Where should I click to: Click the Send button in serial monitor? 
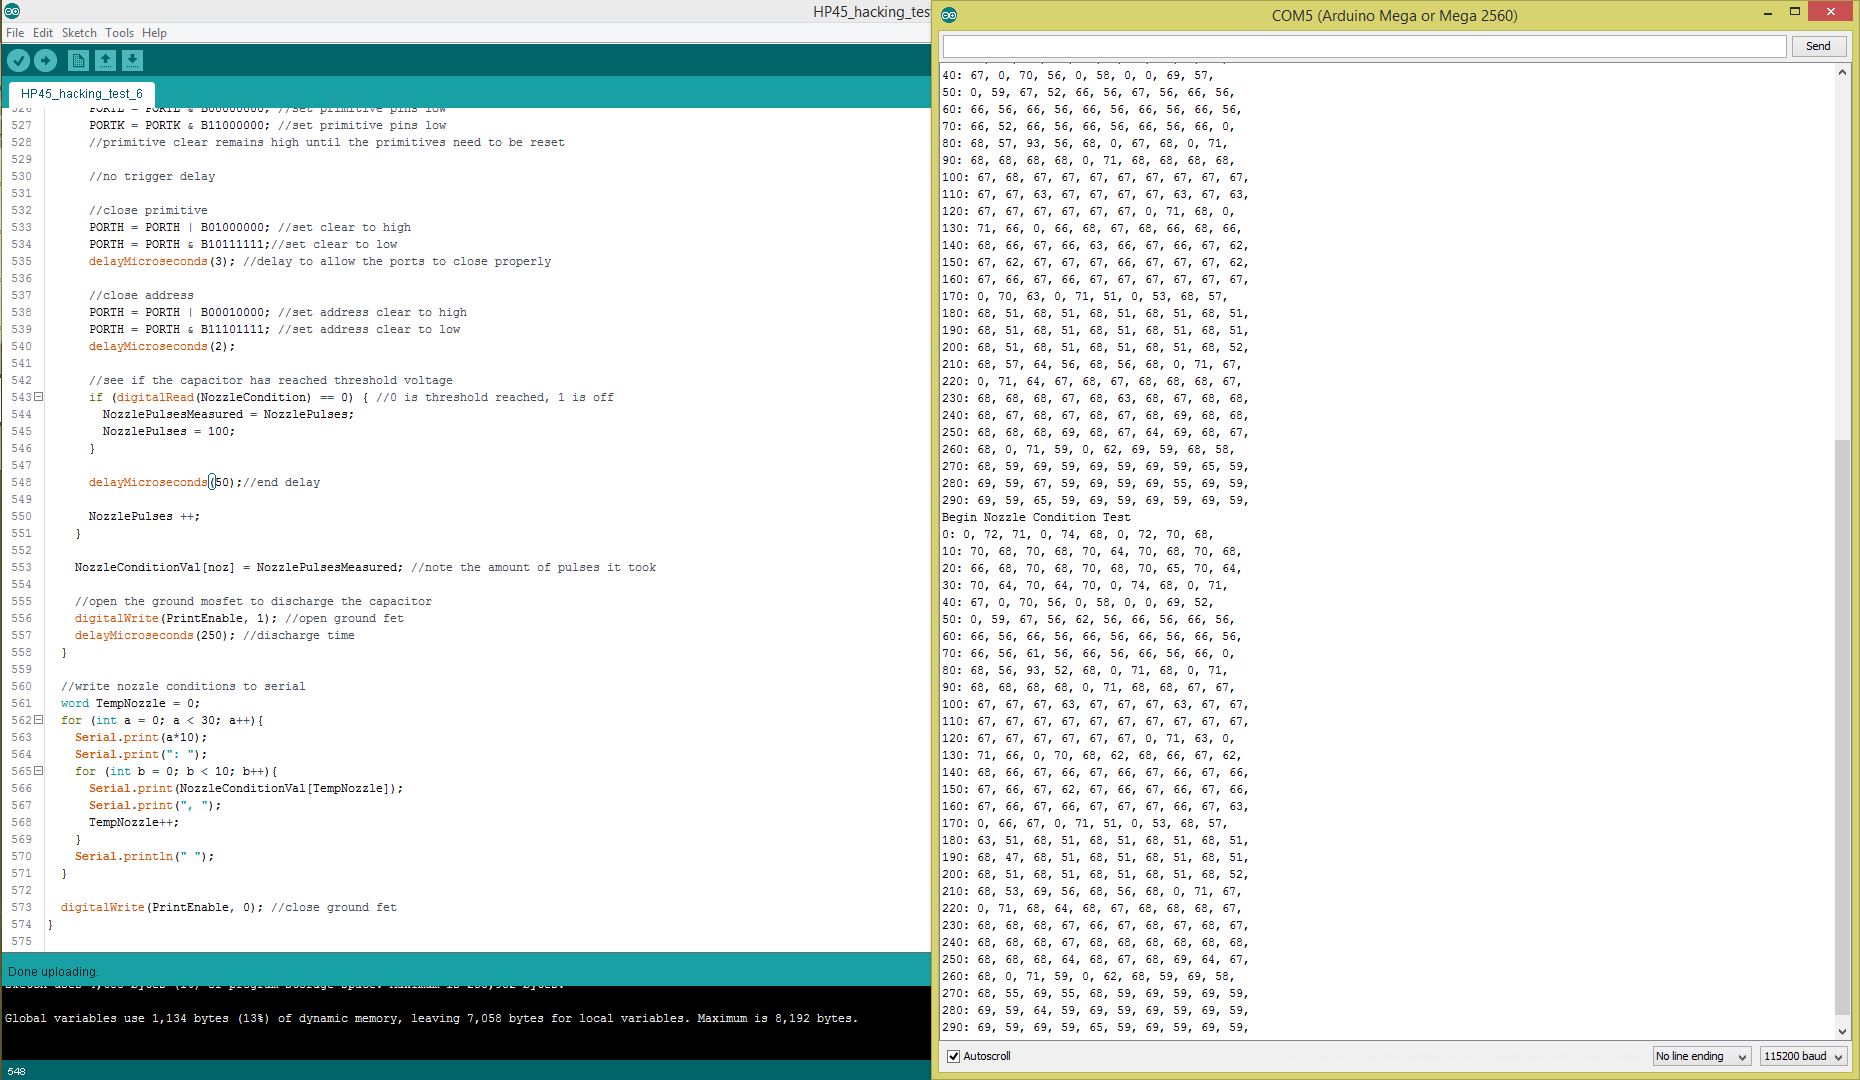click(1818, 46)
